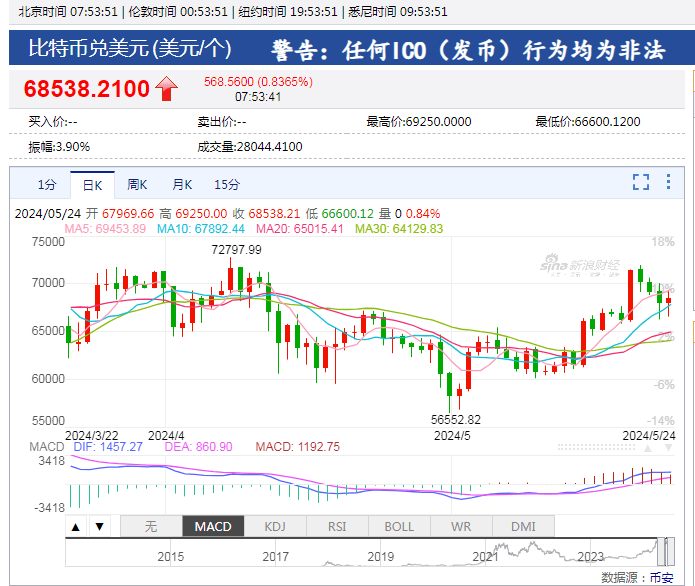Screen dimensions: 695x586
Task: Click 2015 on the overview timeline
Action: click(171, 557)
